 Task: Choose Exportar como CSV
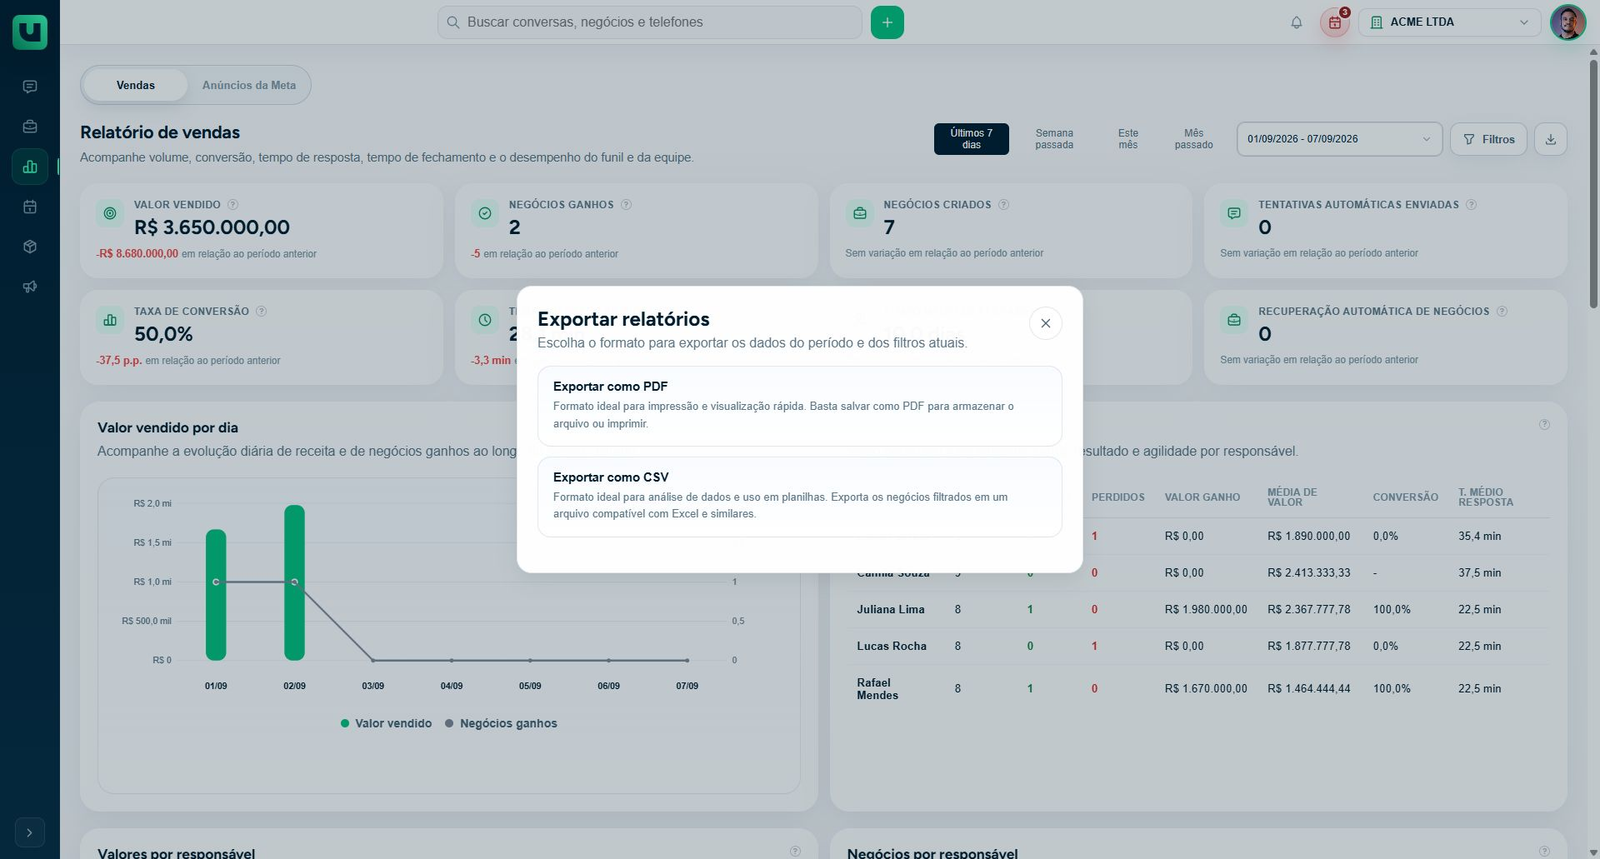pyautogui.click(x=800, y=497)
